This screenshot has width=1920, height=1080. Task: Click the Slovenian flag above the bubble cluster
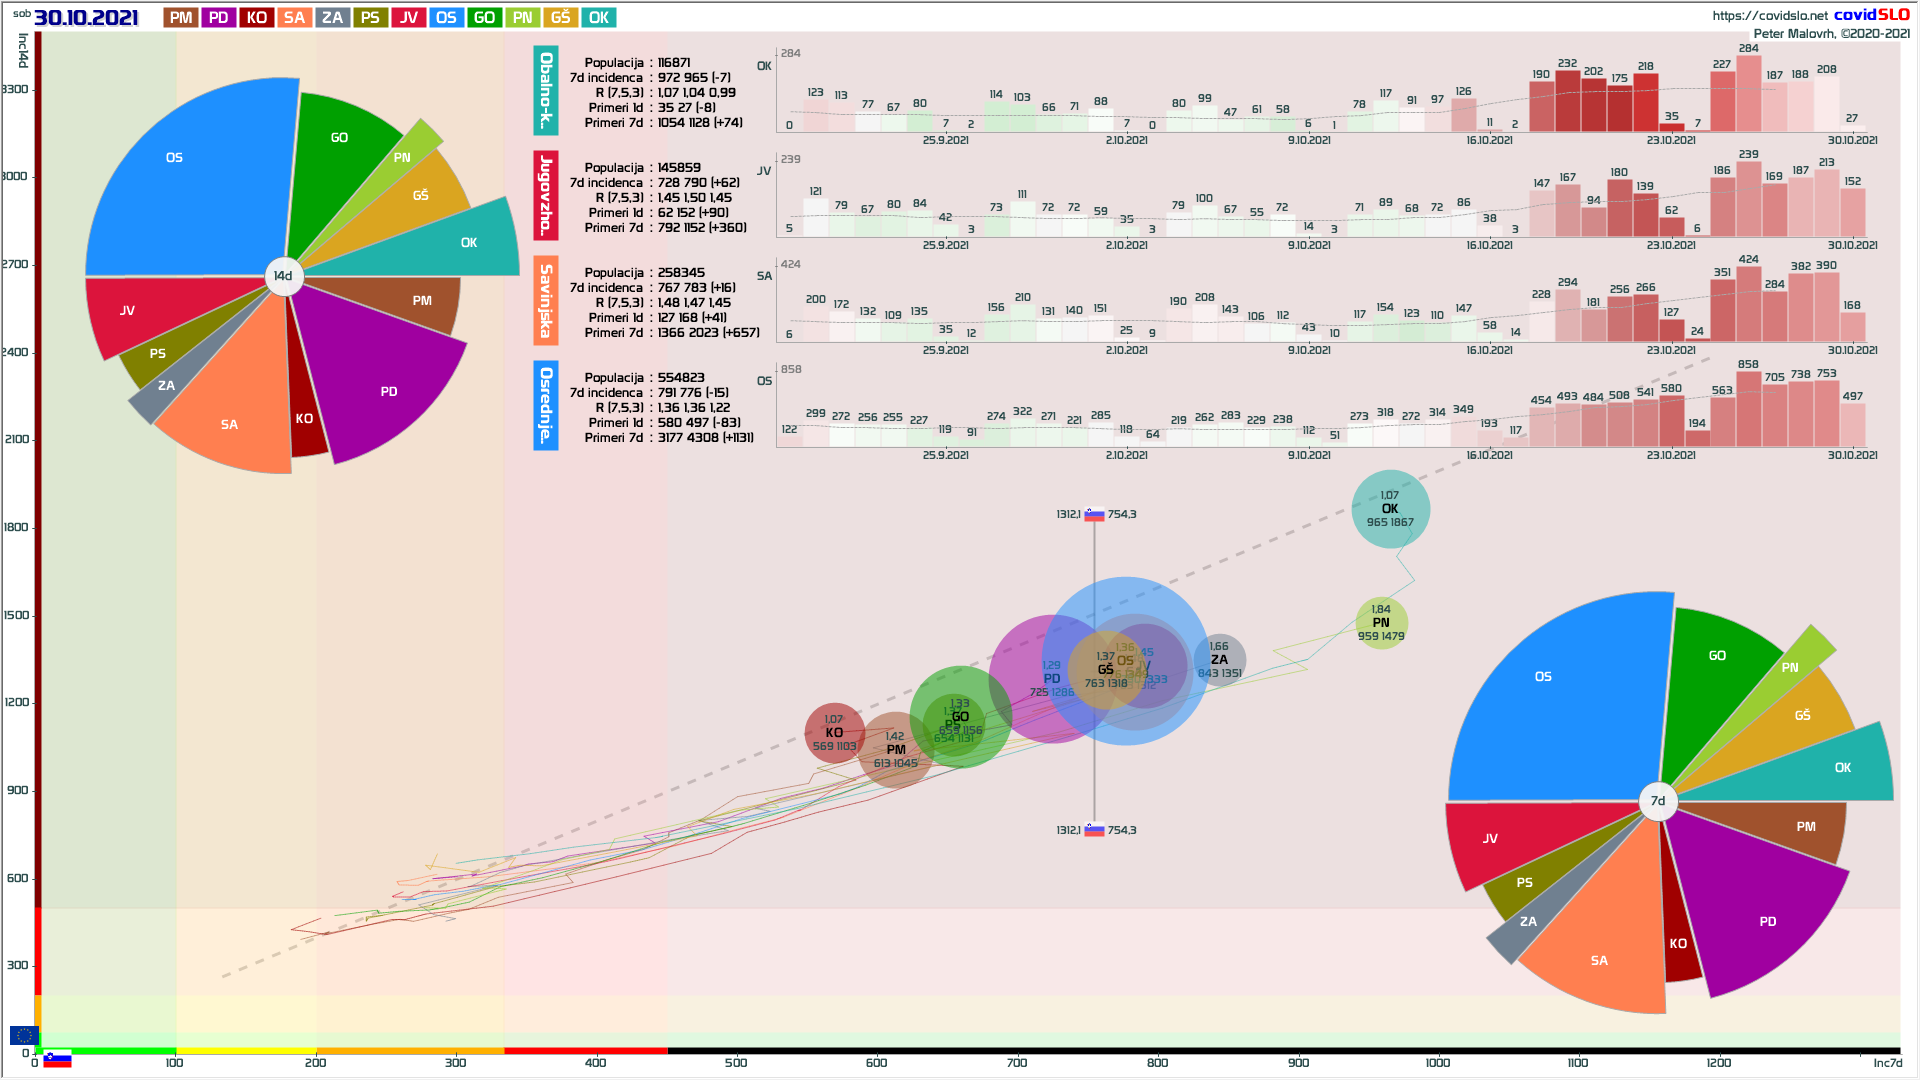(1094, 515)
